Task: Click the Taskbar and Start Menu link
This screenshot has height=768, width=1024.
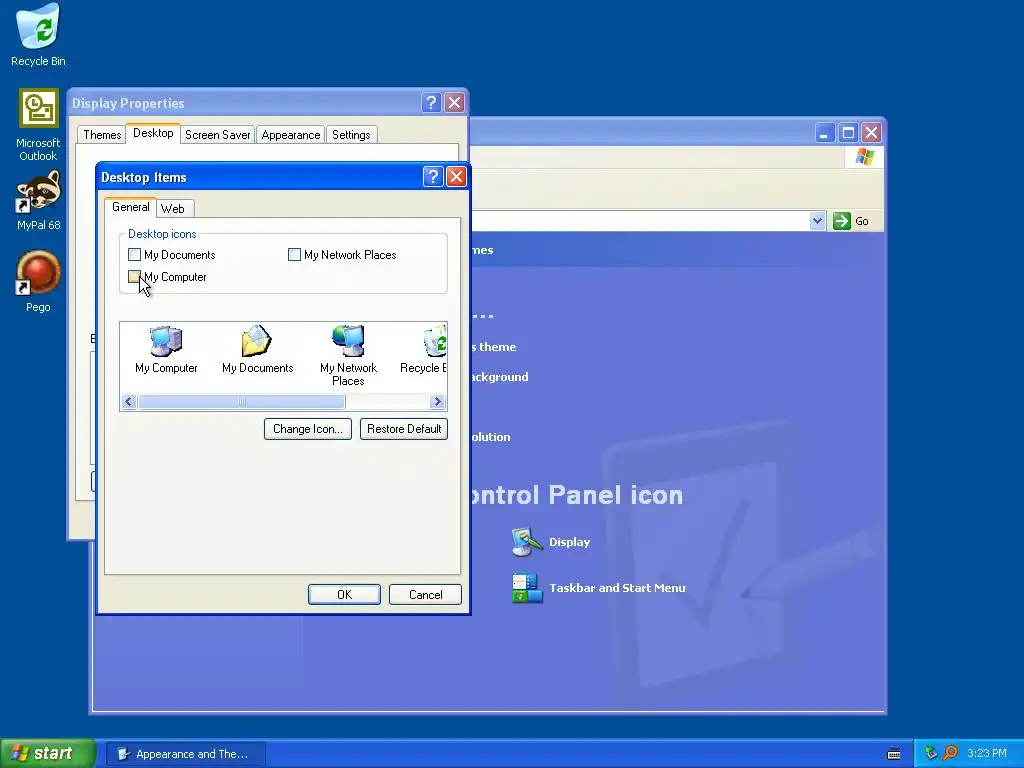Action: (617, 588)
